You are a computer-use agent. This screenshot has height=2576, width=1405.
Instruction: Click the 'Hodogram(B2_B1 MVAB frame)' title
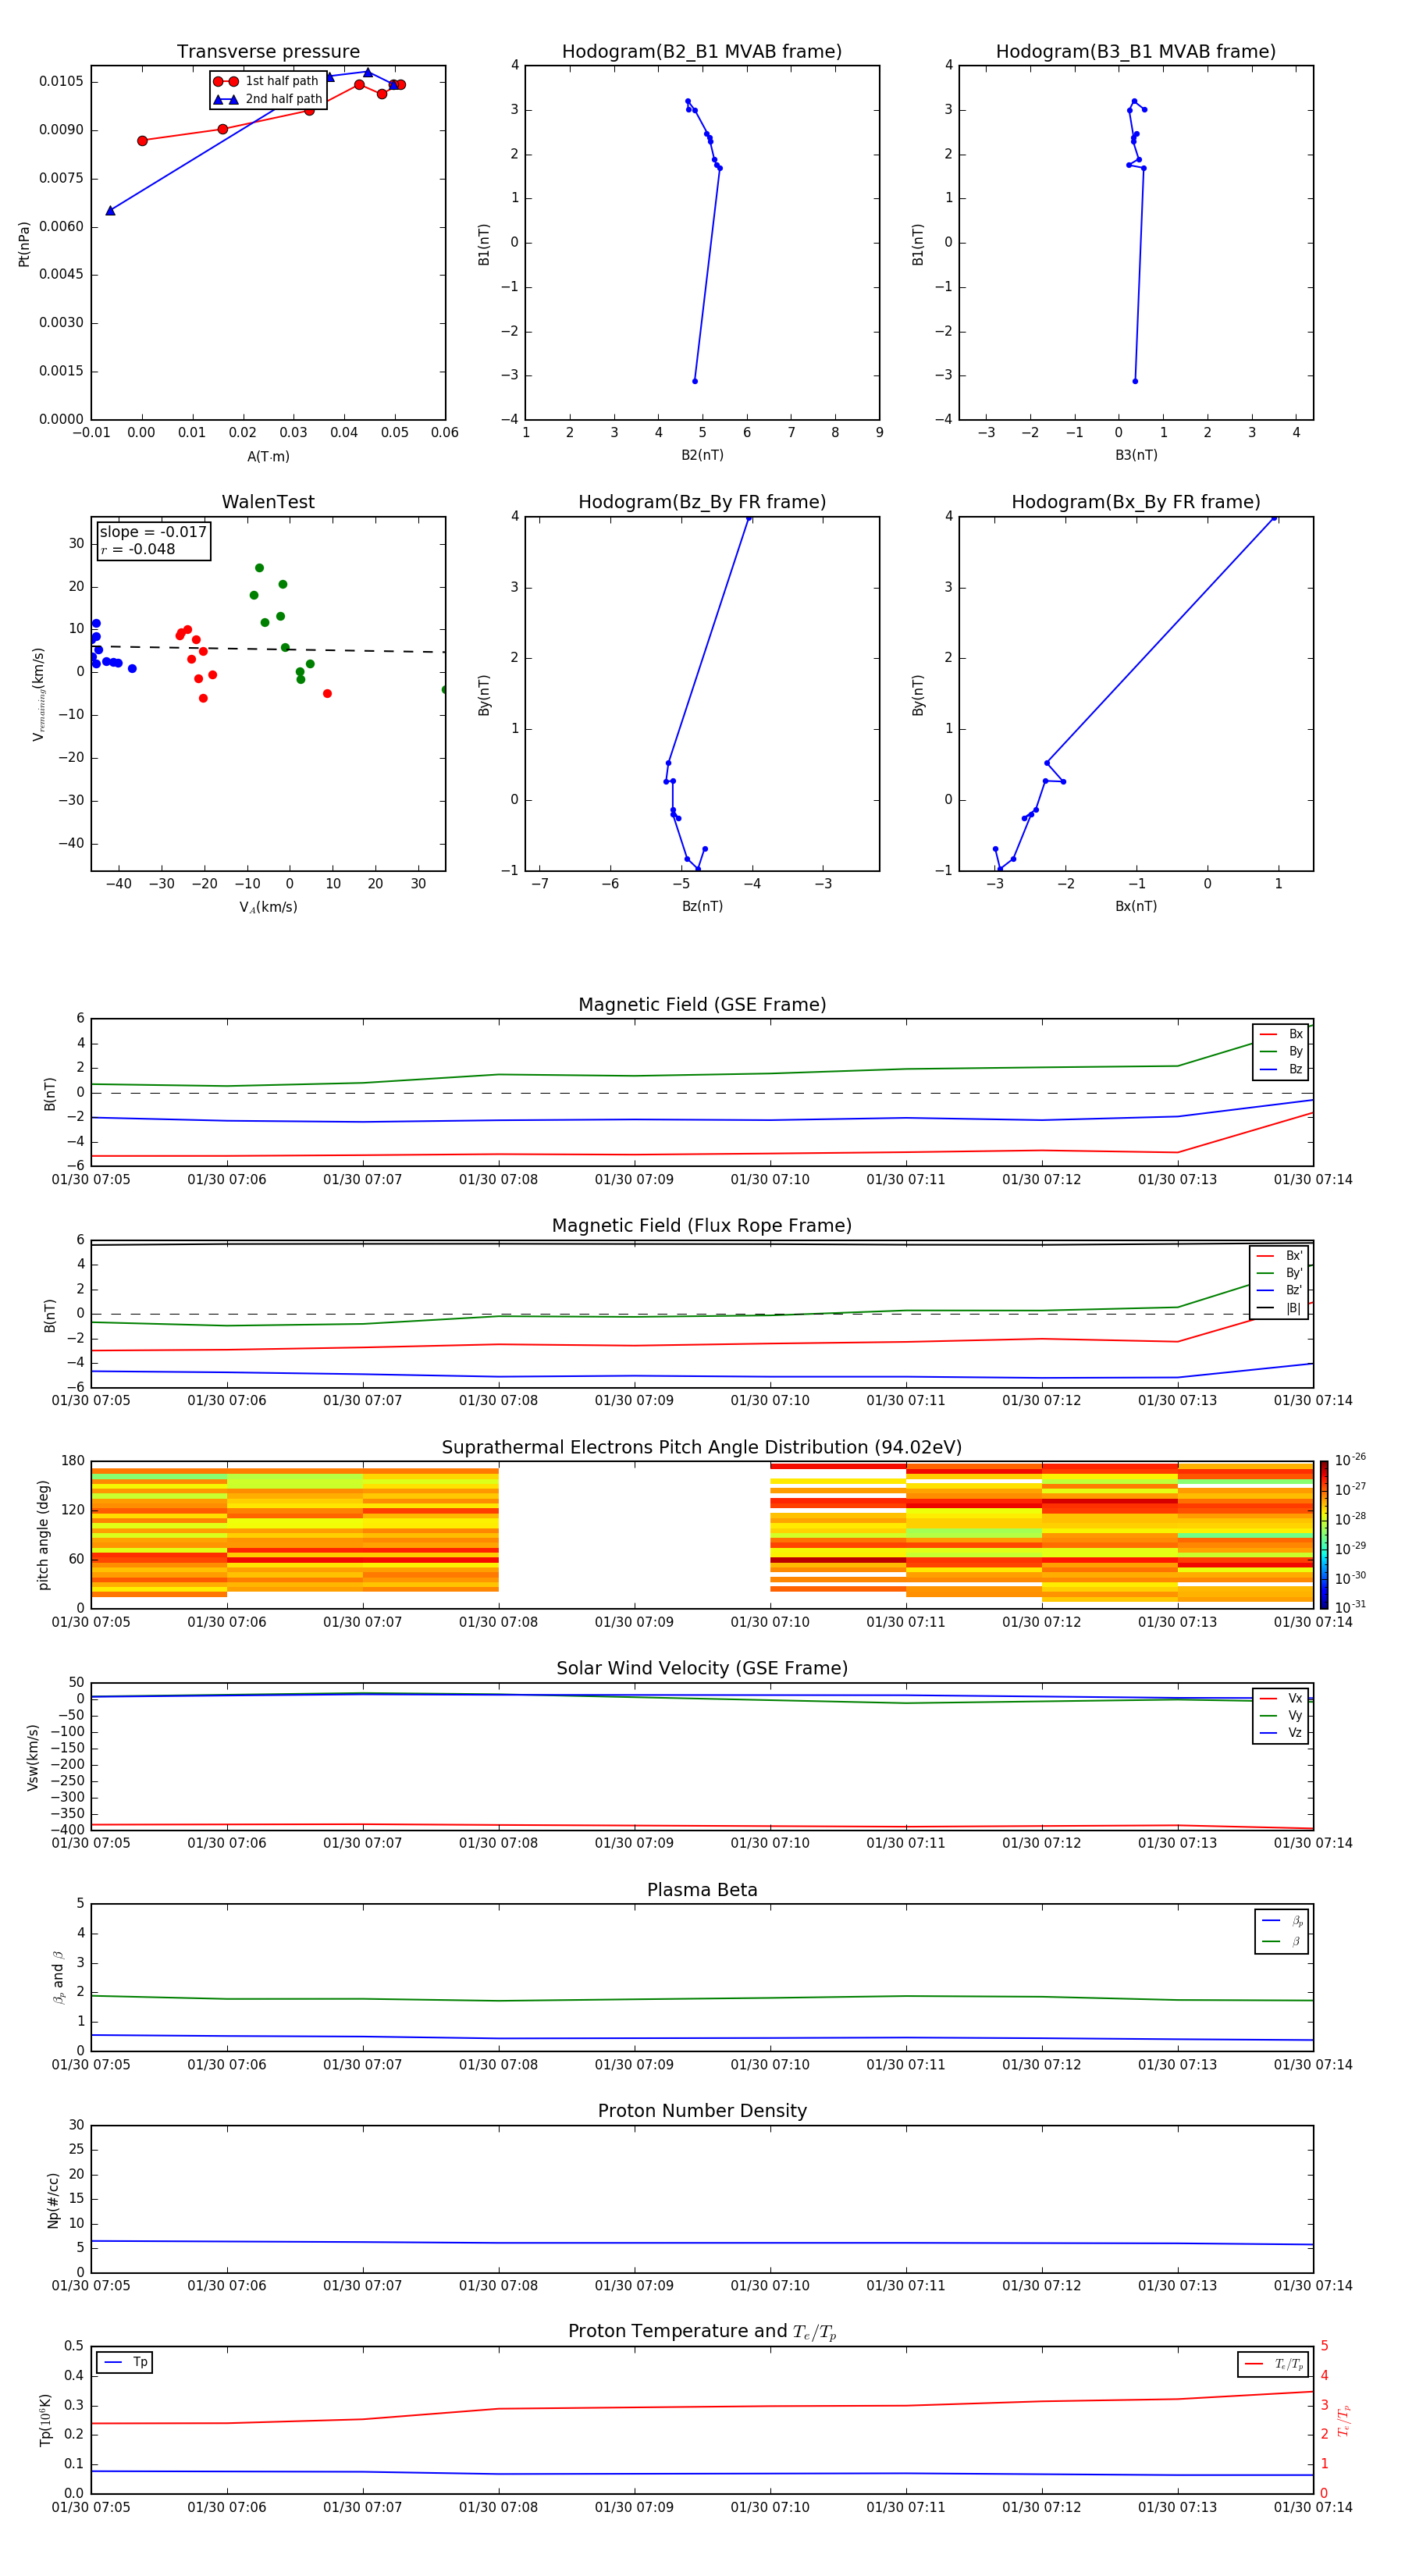click(x=702, y=52)
